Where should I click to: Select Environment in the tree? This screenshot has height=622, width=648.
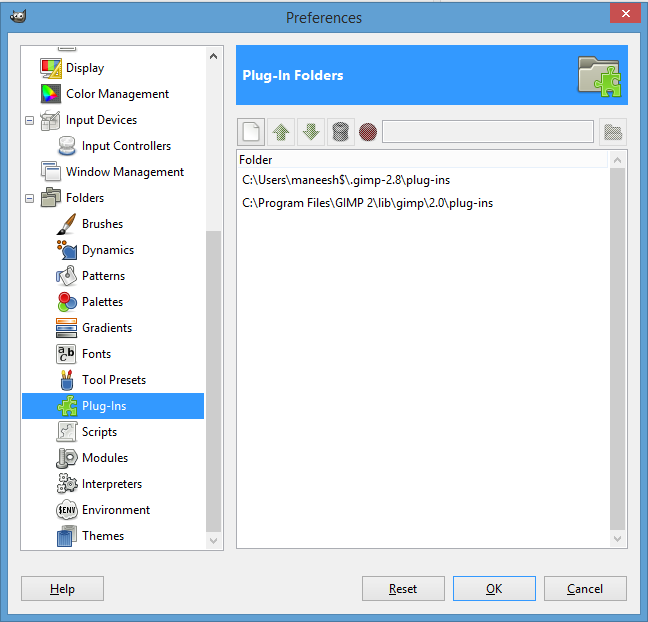pos(116,510)
